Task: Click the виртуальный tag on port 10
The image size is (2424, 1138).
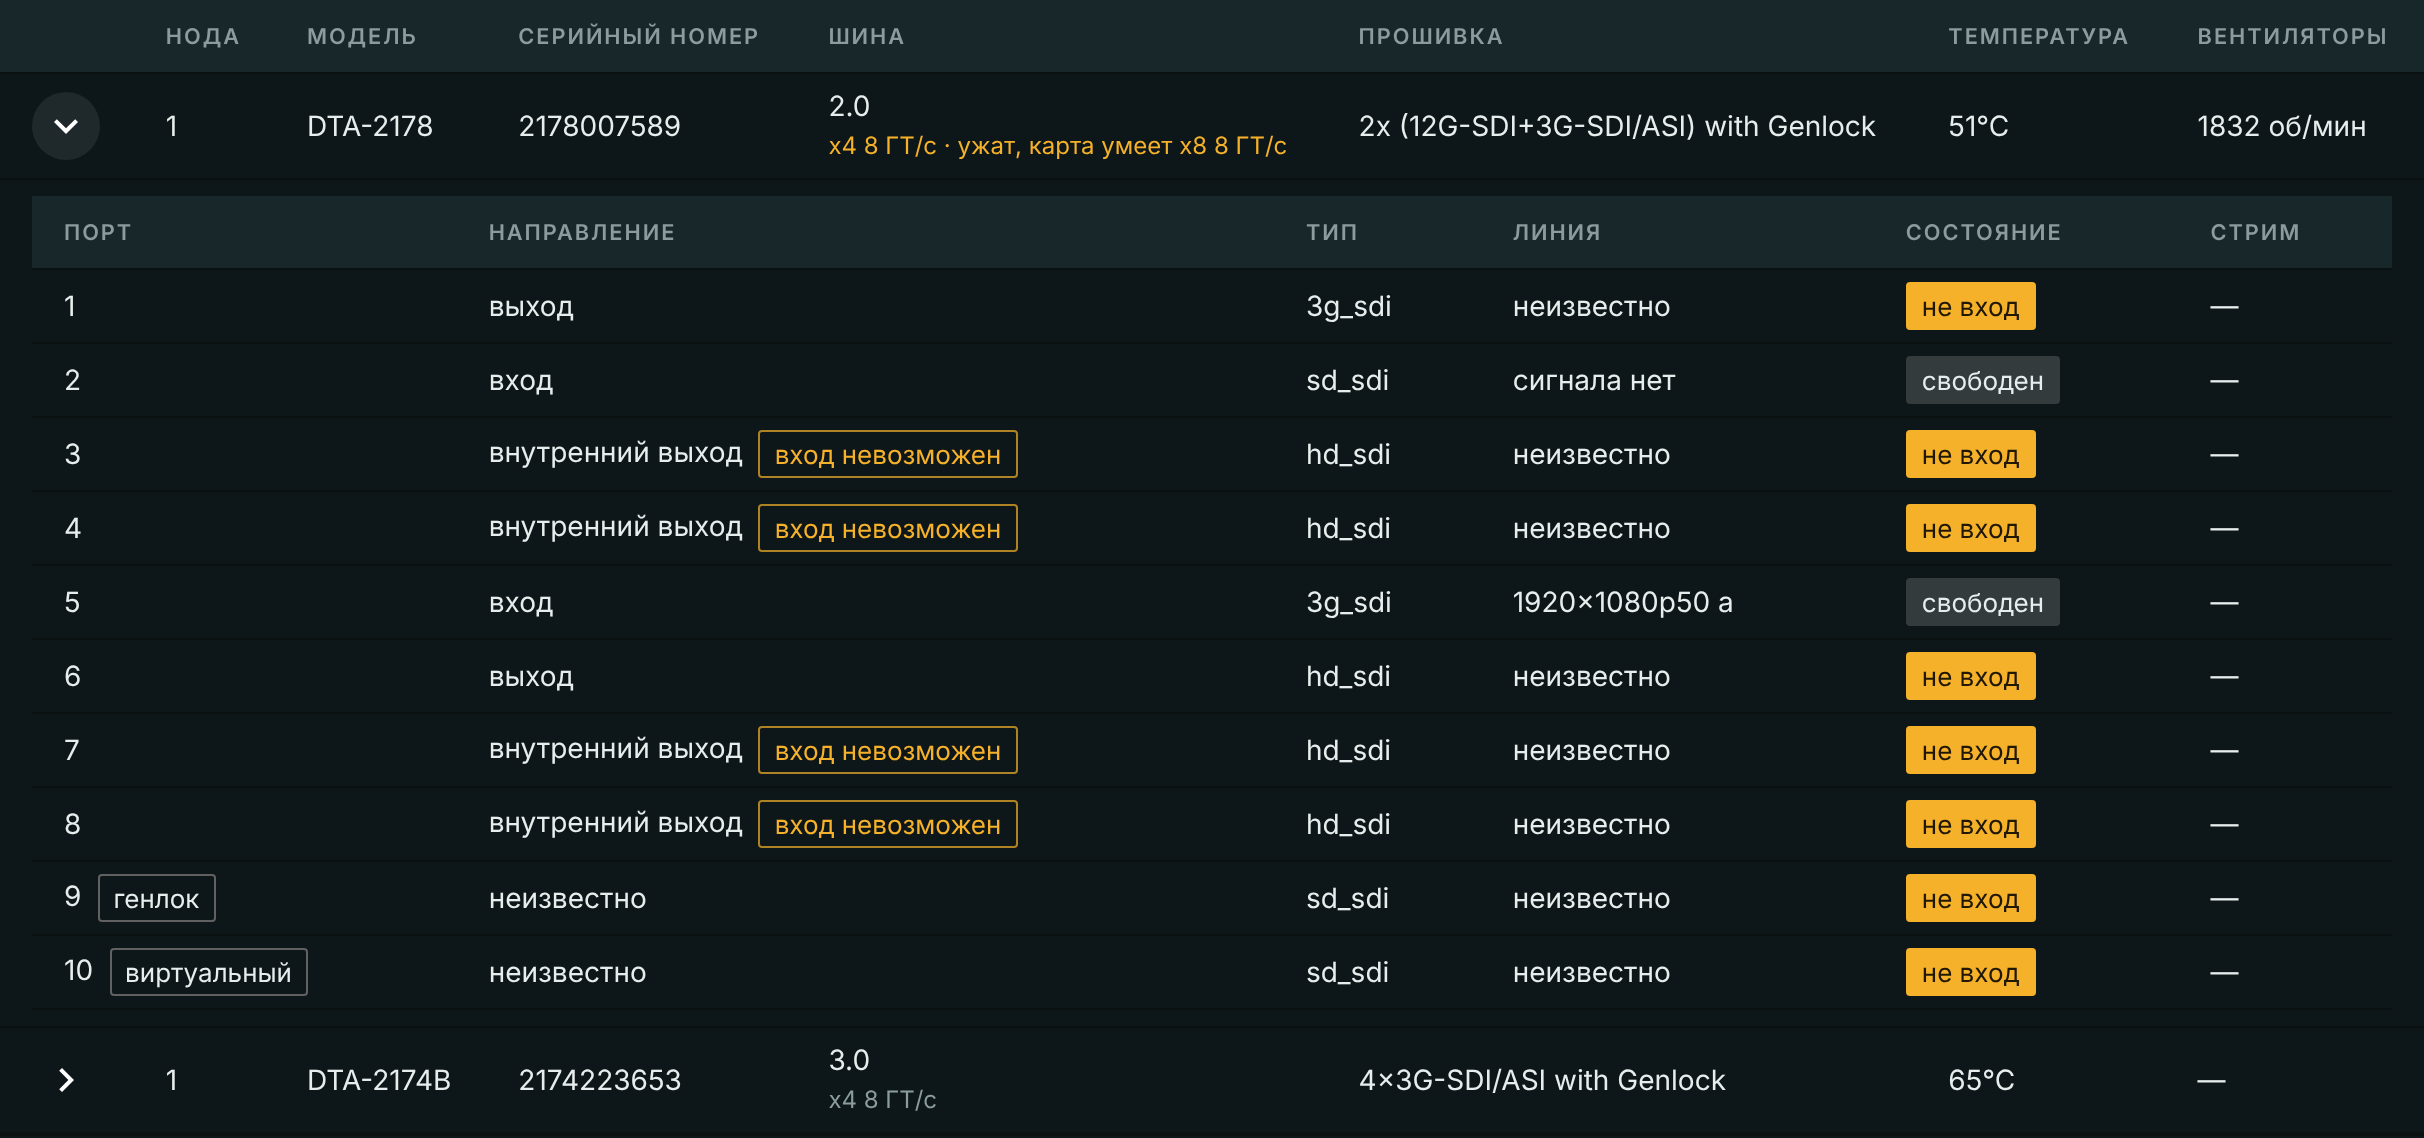Action: tap(208, 972)
